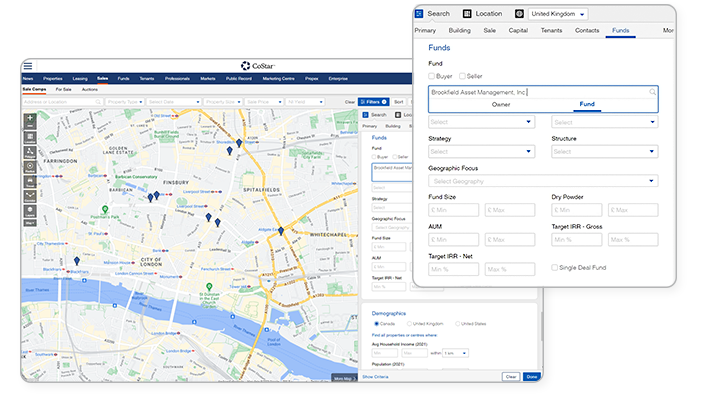Open Leasing in the top navigation bar
Screen dimensions: 702x409
[80, 78]
